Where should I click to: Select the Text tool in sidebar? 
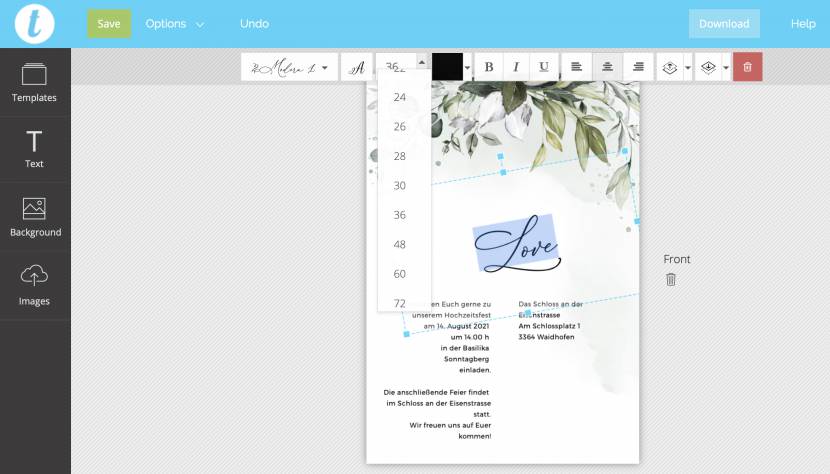34,149
